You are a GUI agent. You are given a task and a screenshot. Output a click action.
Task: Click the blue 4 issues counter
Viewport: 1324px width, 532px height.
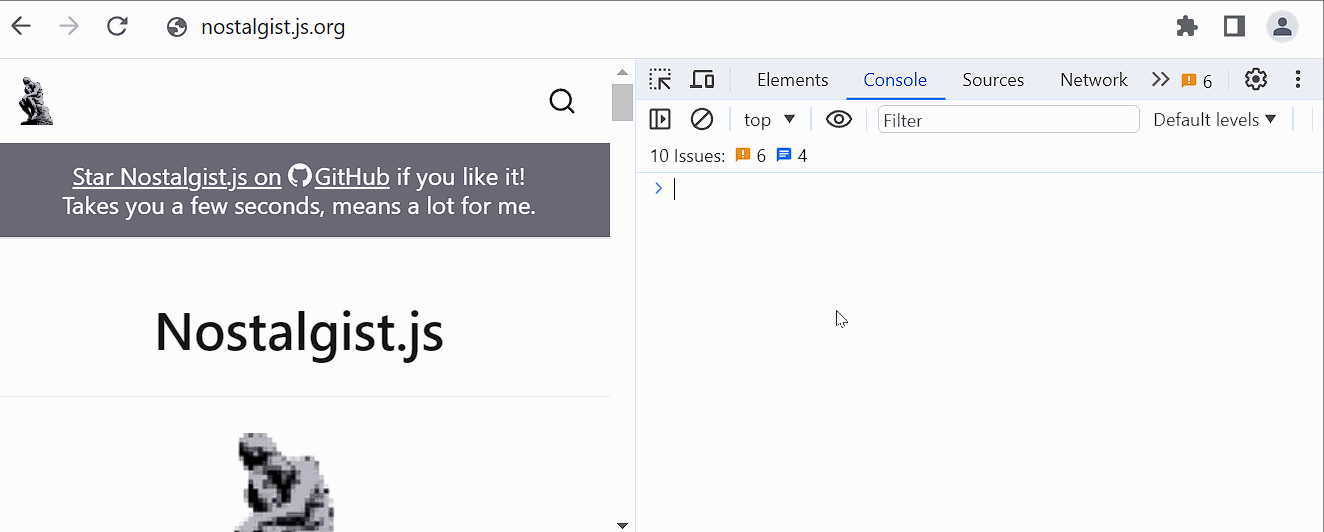791,156
